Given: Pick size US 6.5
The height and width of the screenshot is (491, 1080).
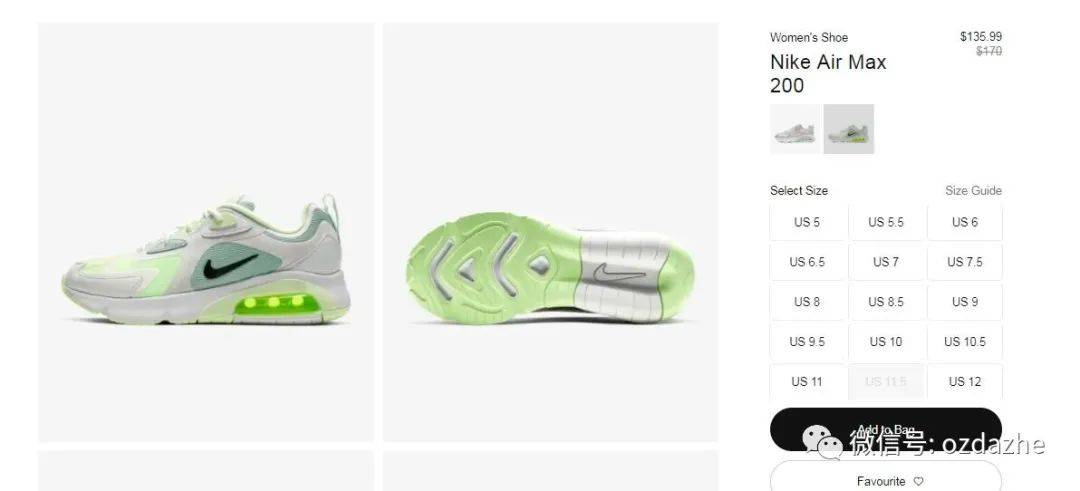Looking at the screenshot, I should tap(807, 262).
